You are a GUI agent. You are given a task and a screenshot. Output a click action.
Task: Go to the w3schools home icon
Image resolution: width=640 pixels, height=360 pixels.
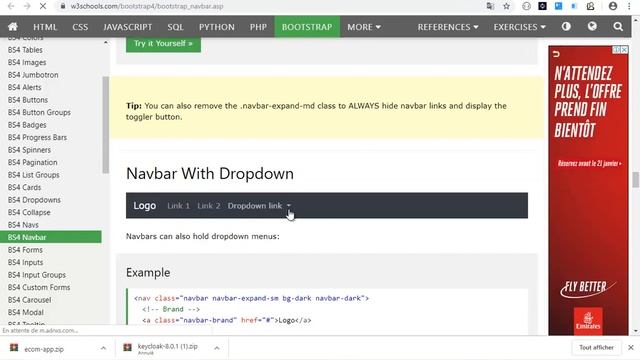(13, 27)
